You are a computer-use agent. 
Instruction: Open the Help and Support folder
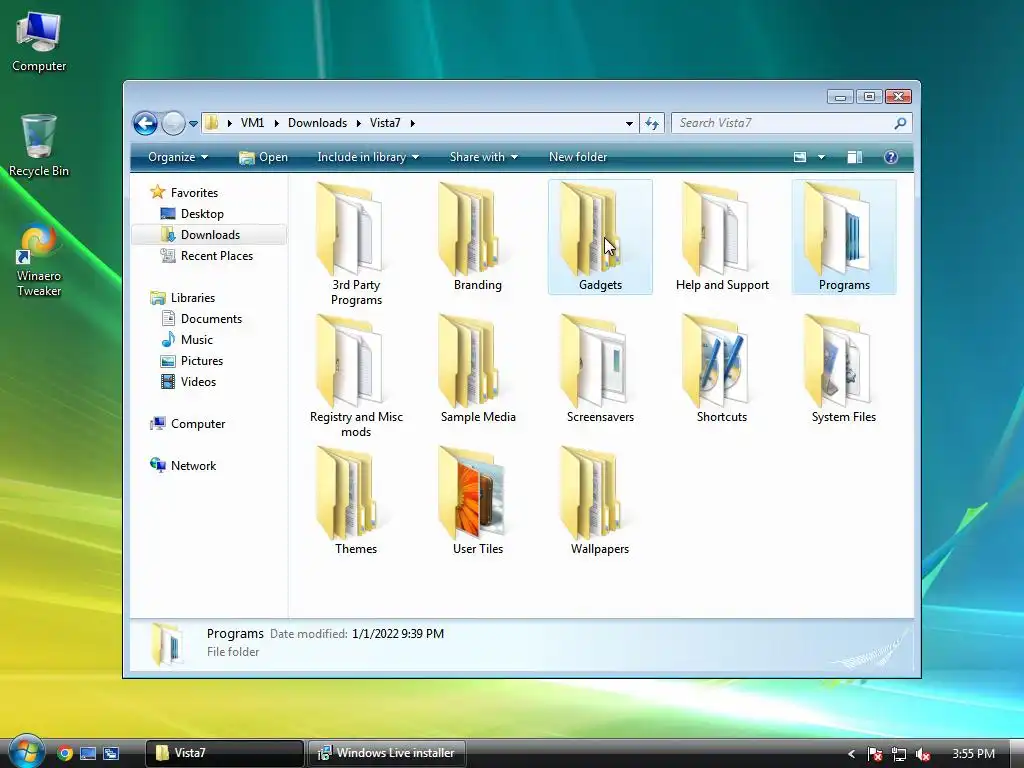pyautogui.click(x=722, y=236)
